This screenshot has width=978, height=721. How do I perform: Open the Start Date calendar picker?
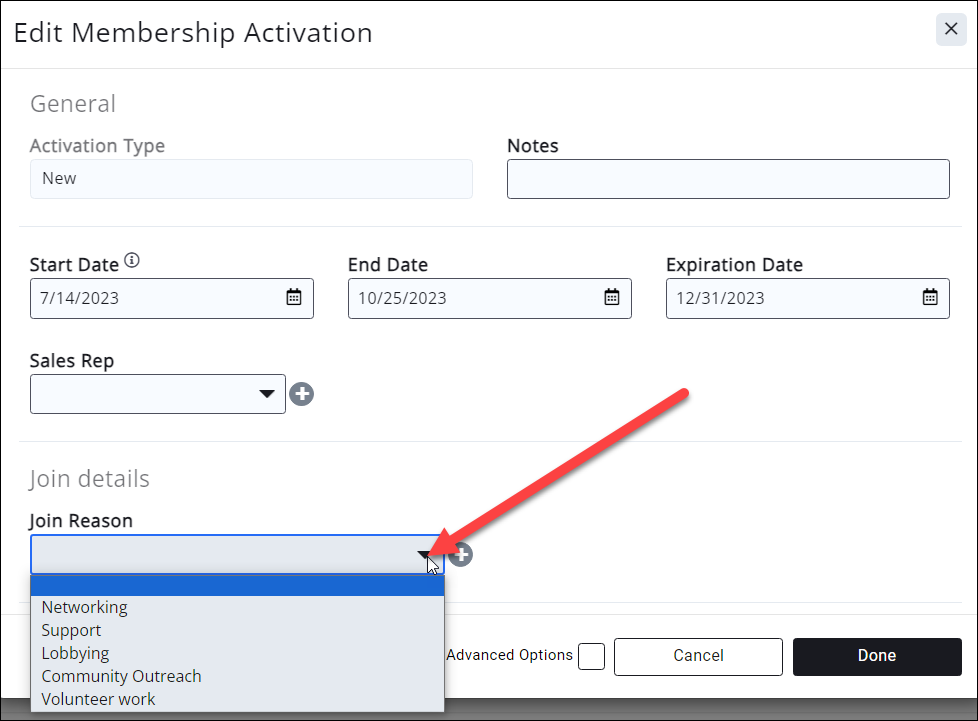pos(294,297)
